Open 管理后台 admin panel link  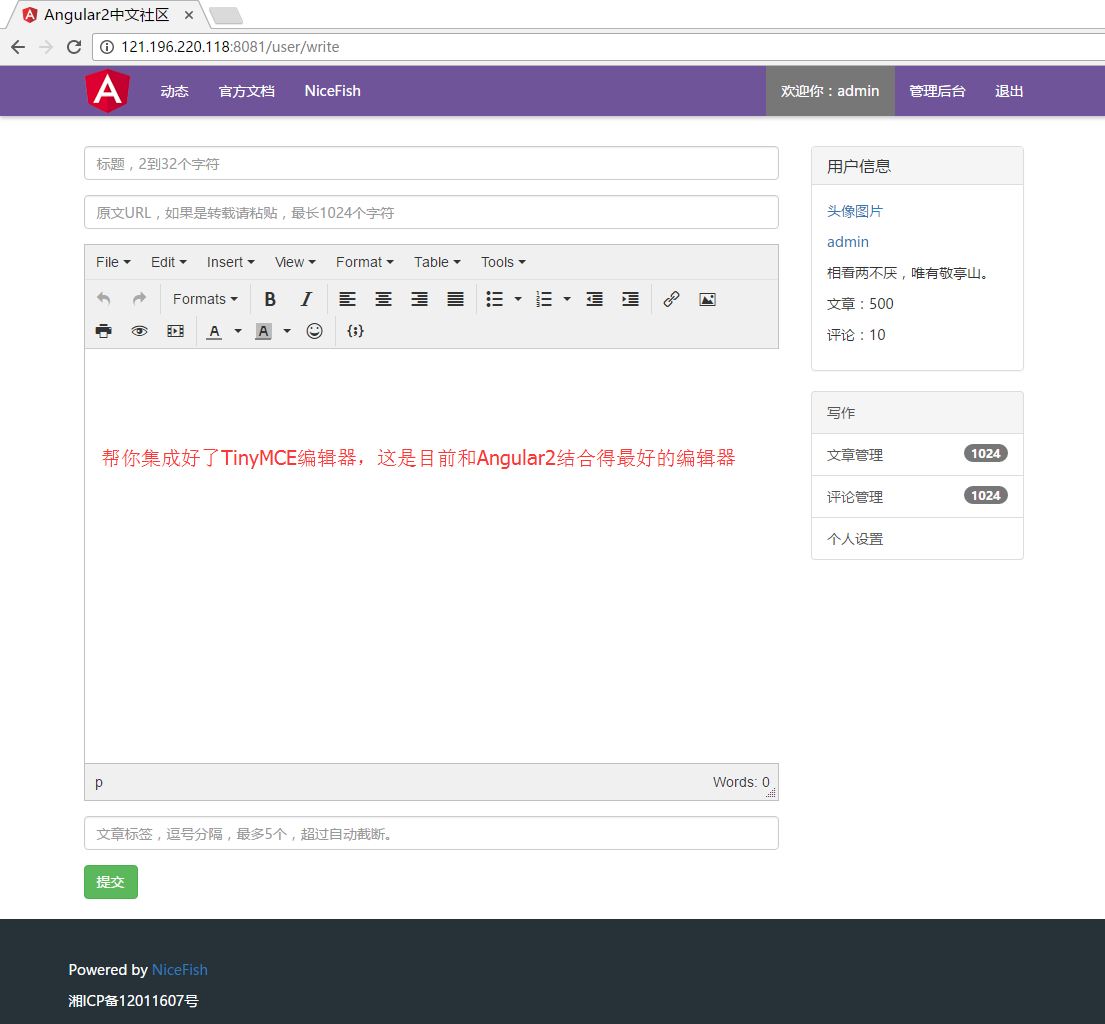click(x=937, y=91)
